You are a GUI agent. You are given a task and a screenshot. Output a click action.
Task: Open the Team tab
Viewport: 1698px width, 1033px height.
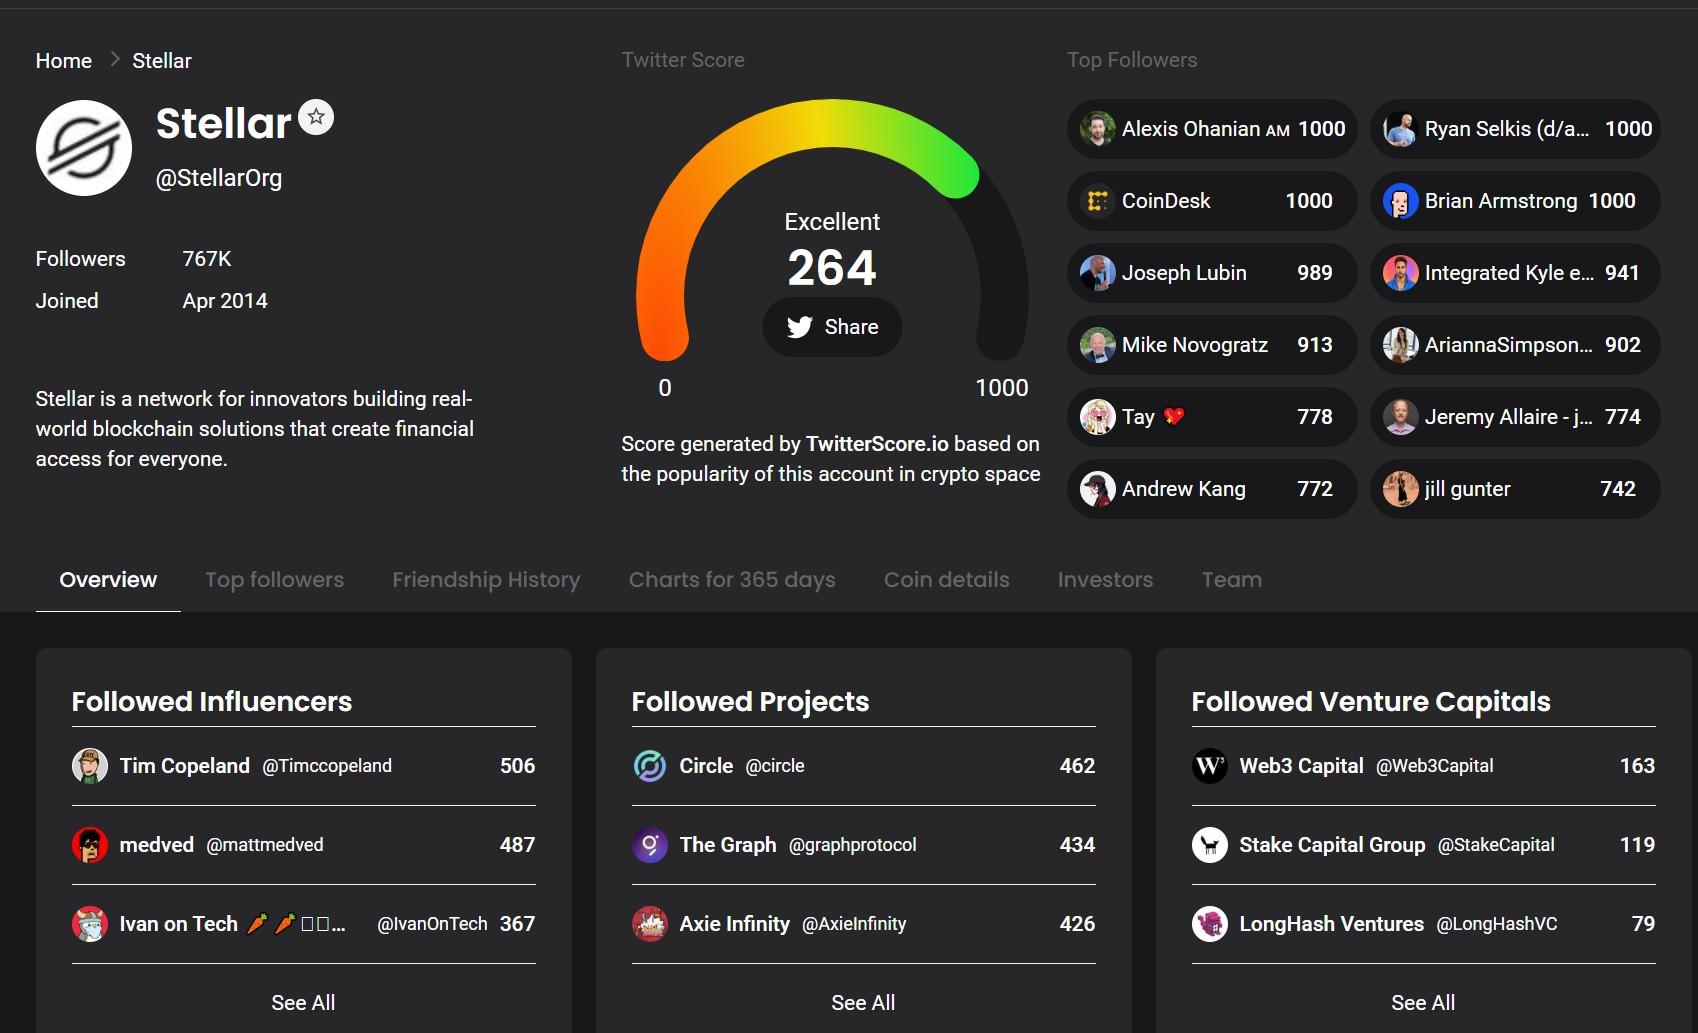tap(1232, 580)
